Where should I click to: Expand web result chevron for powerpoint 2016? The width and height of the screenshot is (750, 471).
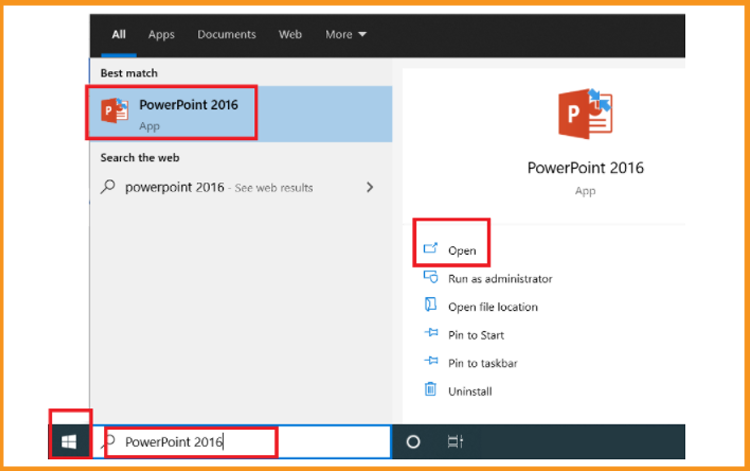tap(370, 187)
